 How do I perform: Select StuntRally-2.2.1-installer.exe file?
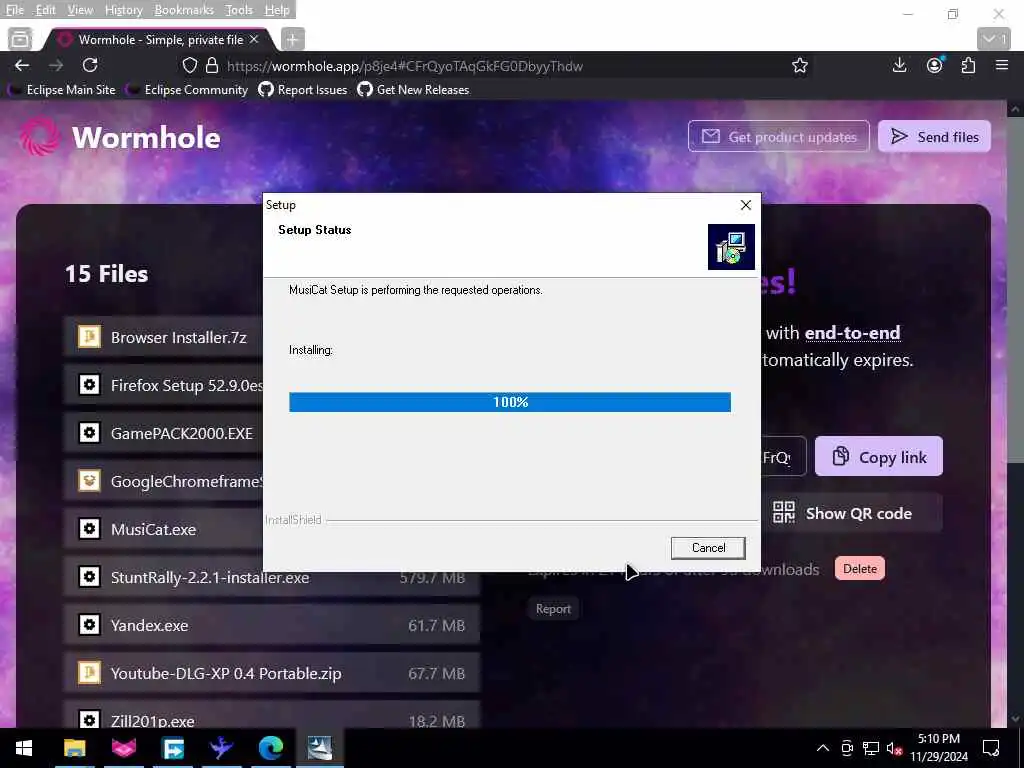pos(272,577)
